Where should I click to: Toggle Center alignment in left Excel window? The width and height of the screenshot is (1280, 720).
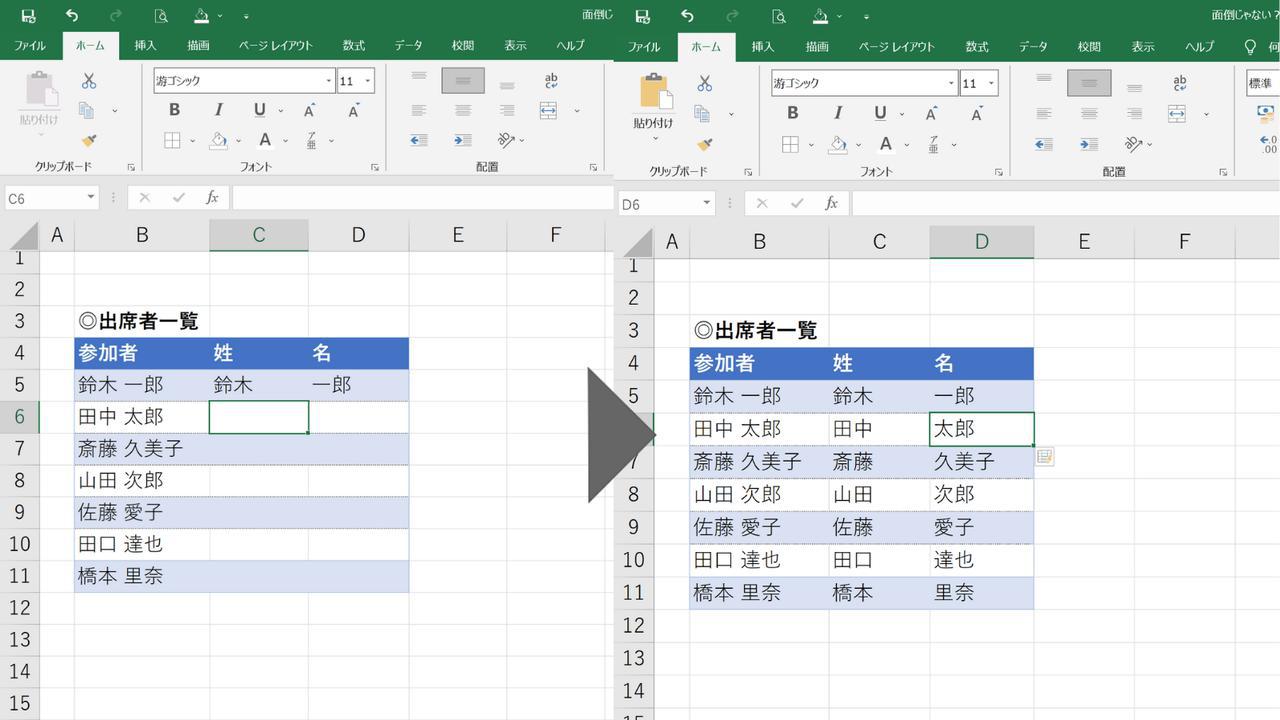click(463, 110)
